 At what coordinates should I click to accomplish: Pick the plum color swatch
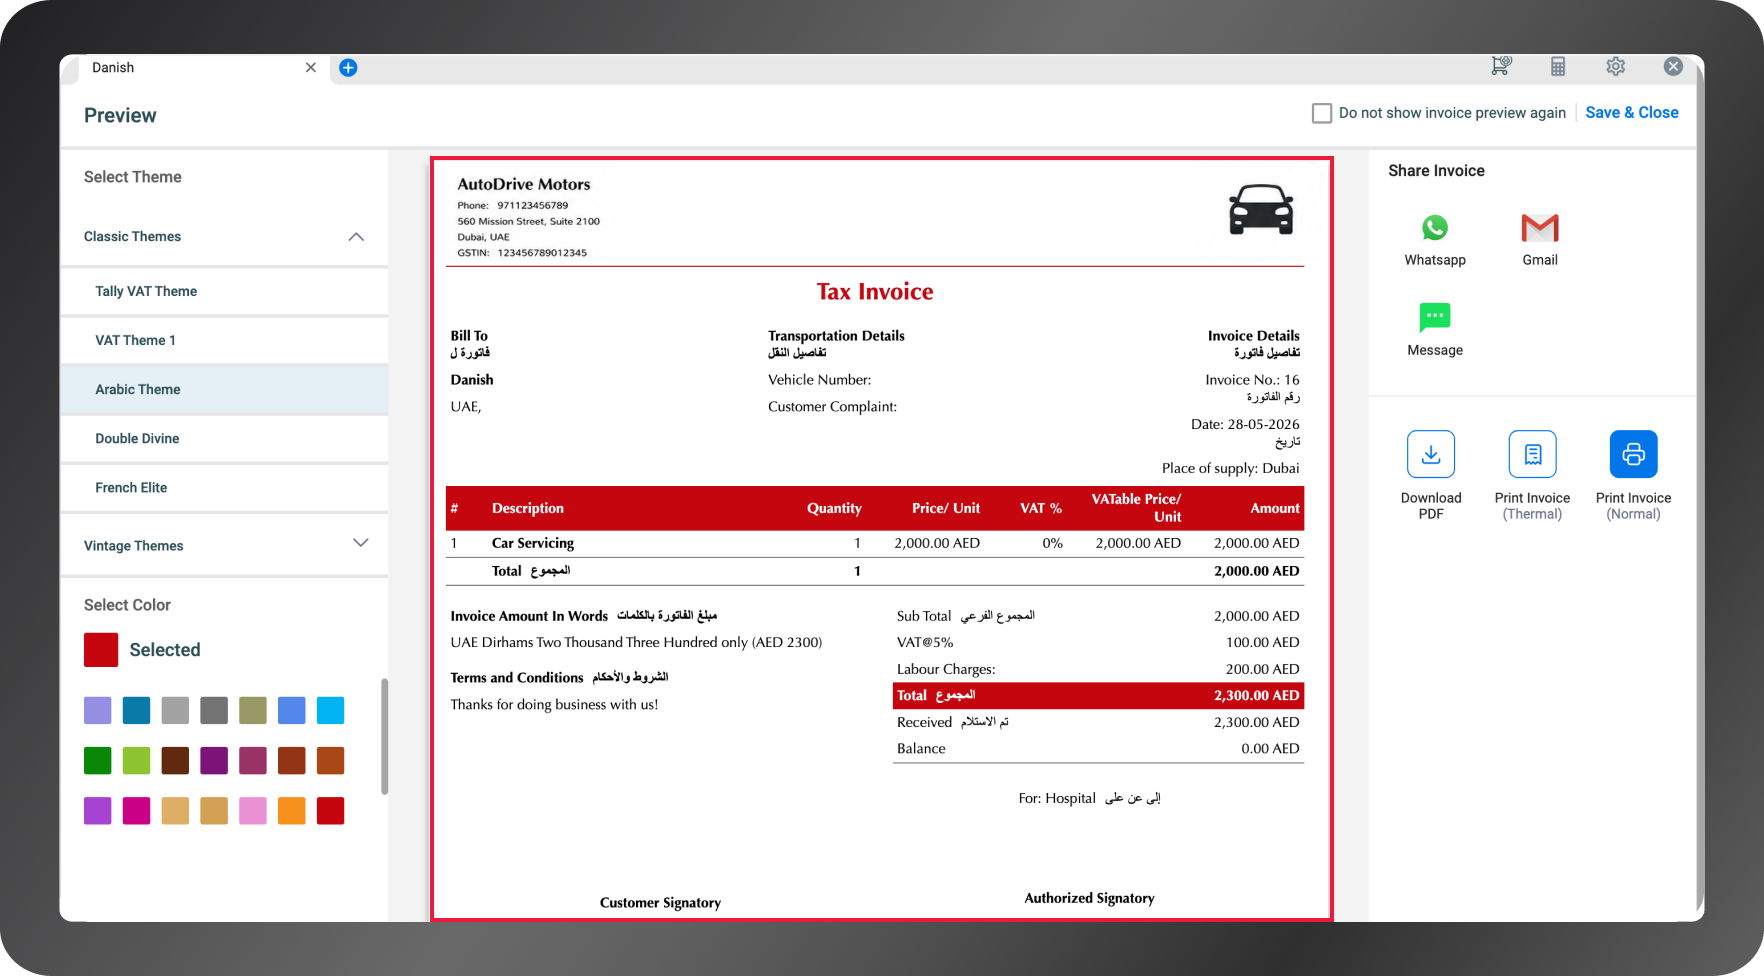click(x=253, y=760)
